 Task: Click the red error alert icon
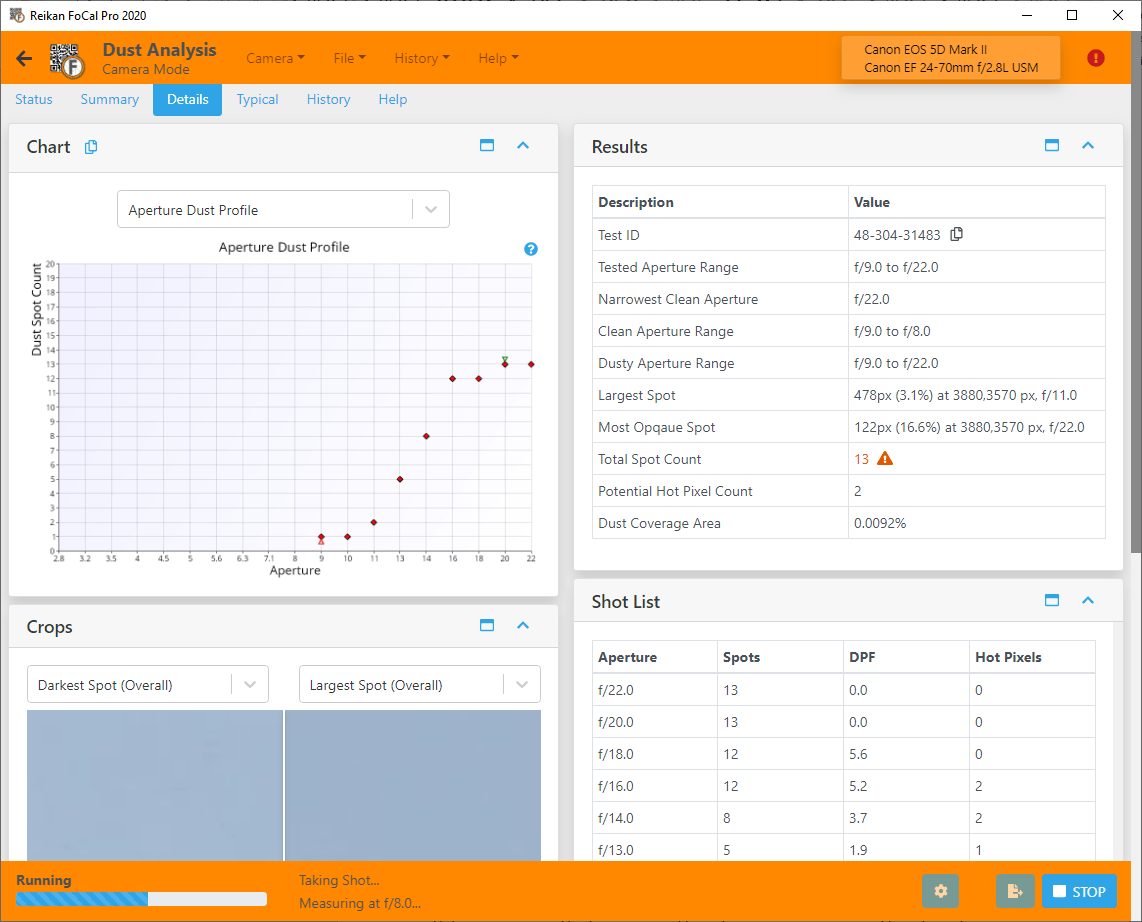coord(1096,58)
